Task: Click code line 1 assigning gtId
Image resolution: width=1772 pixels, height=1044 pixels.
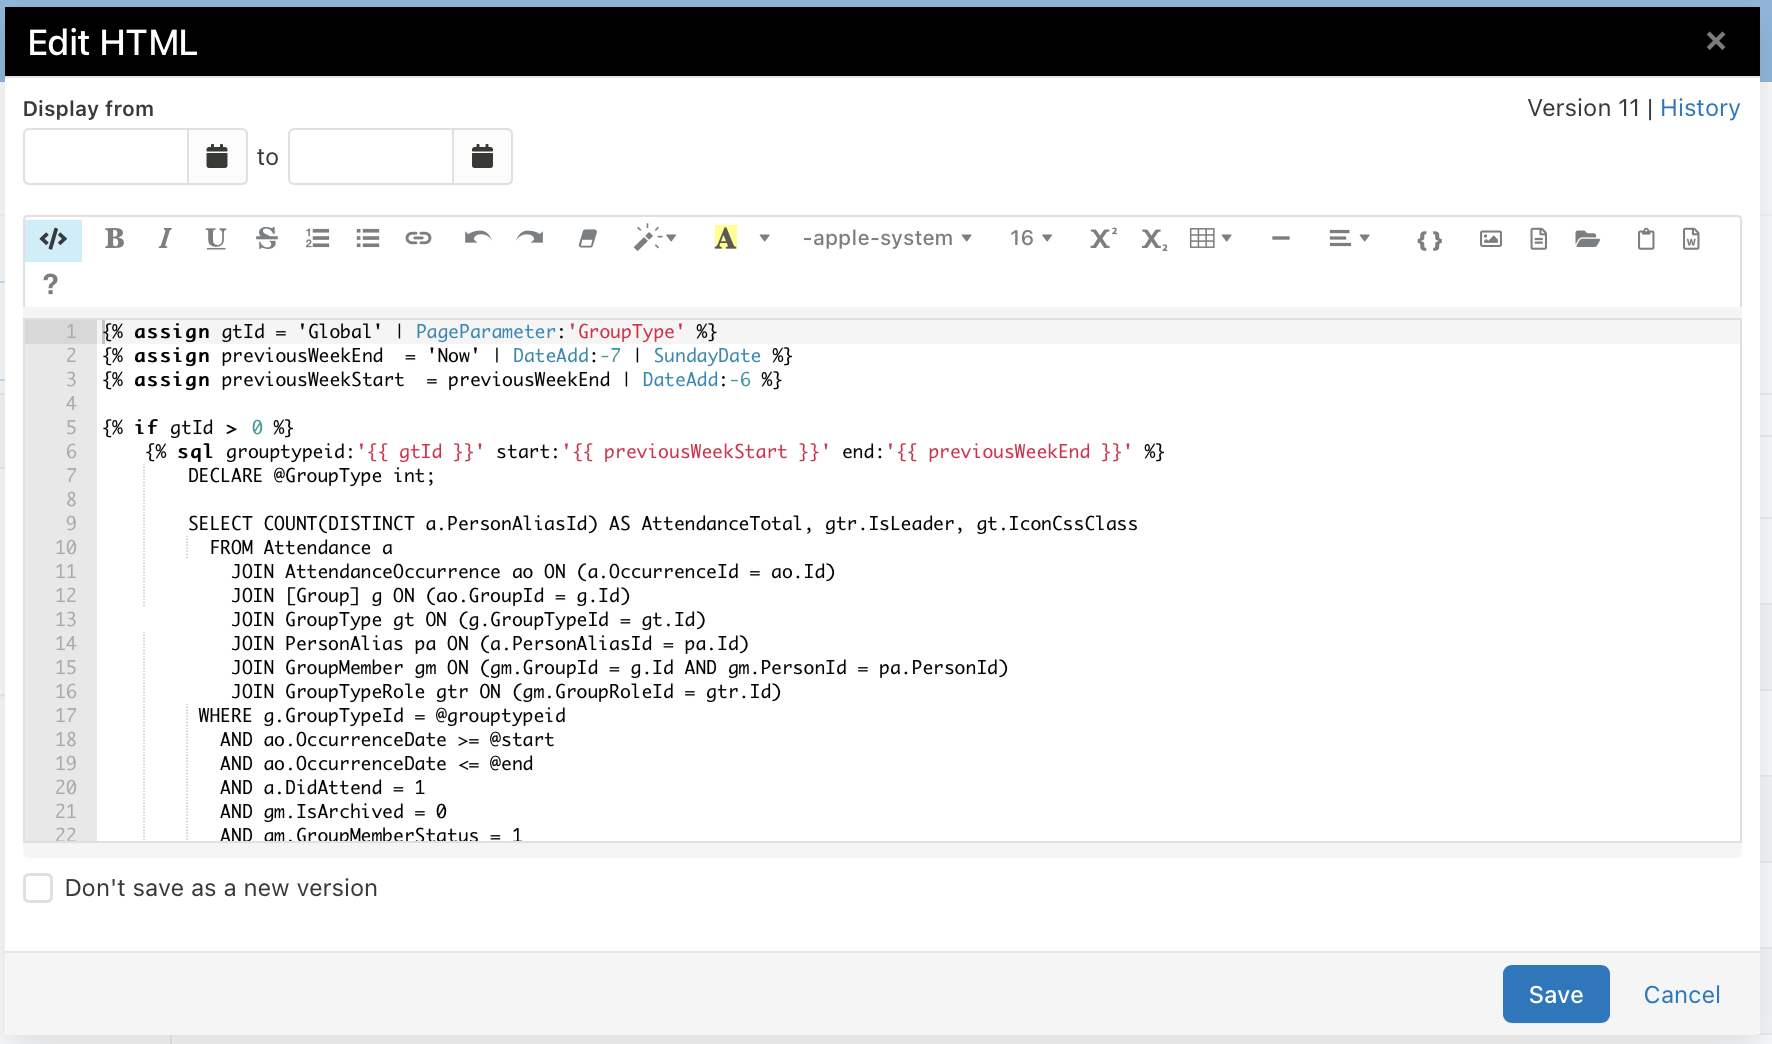Action: click(410, 332)
